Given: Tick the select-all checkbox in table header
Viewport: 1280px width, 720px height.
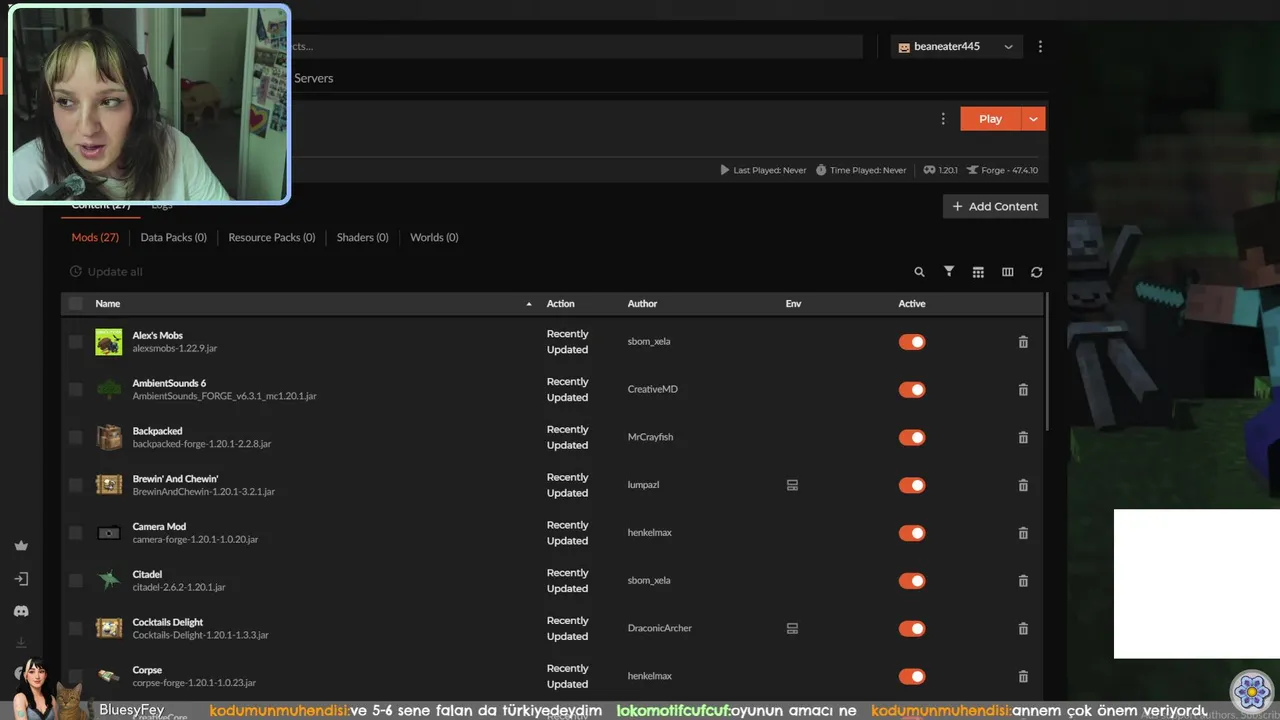Looking at the screenshot, I should (75, 304).
